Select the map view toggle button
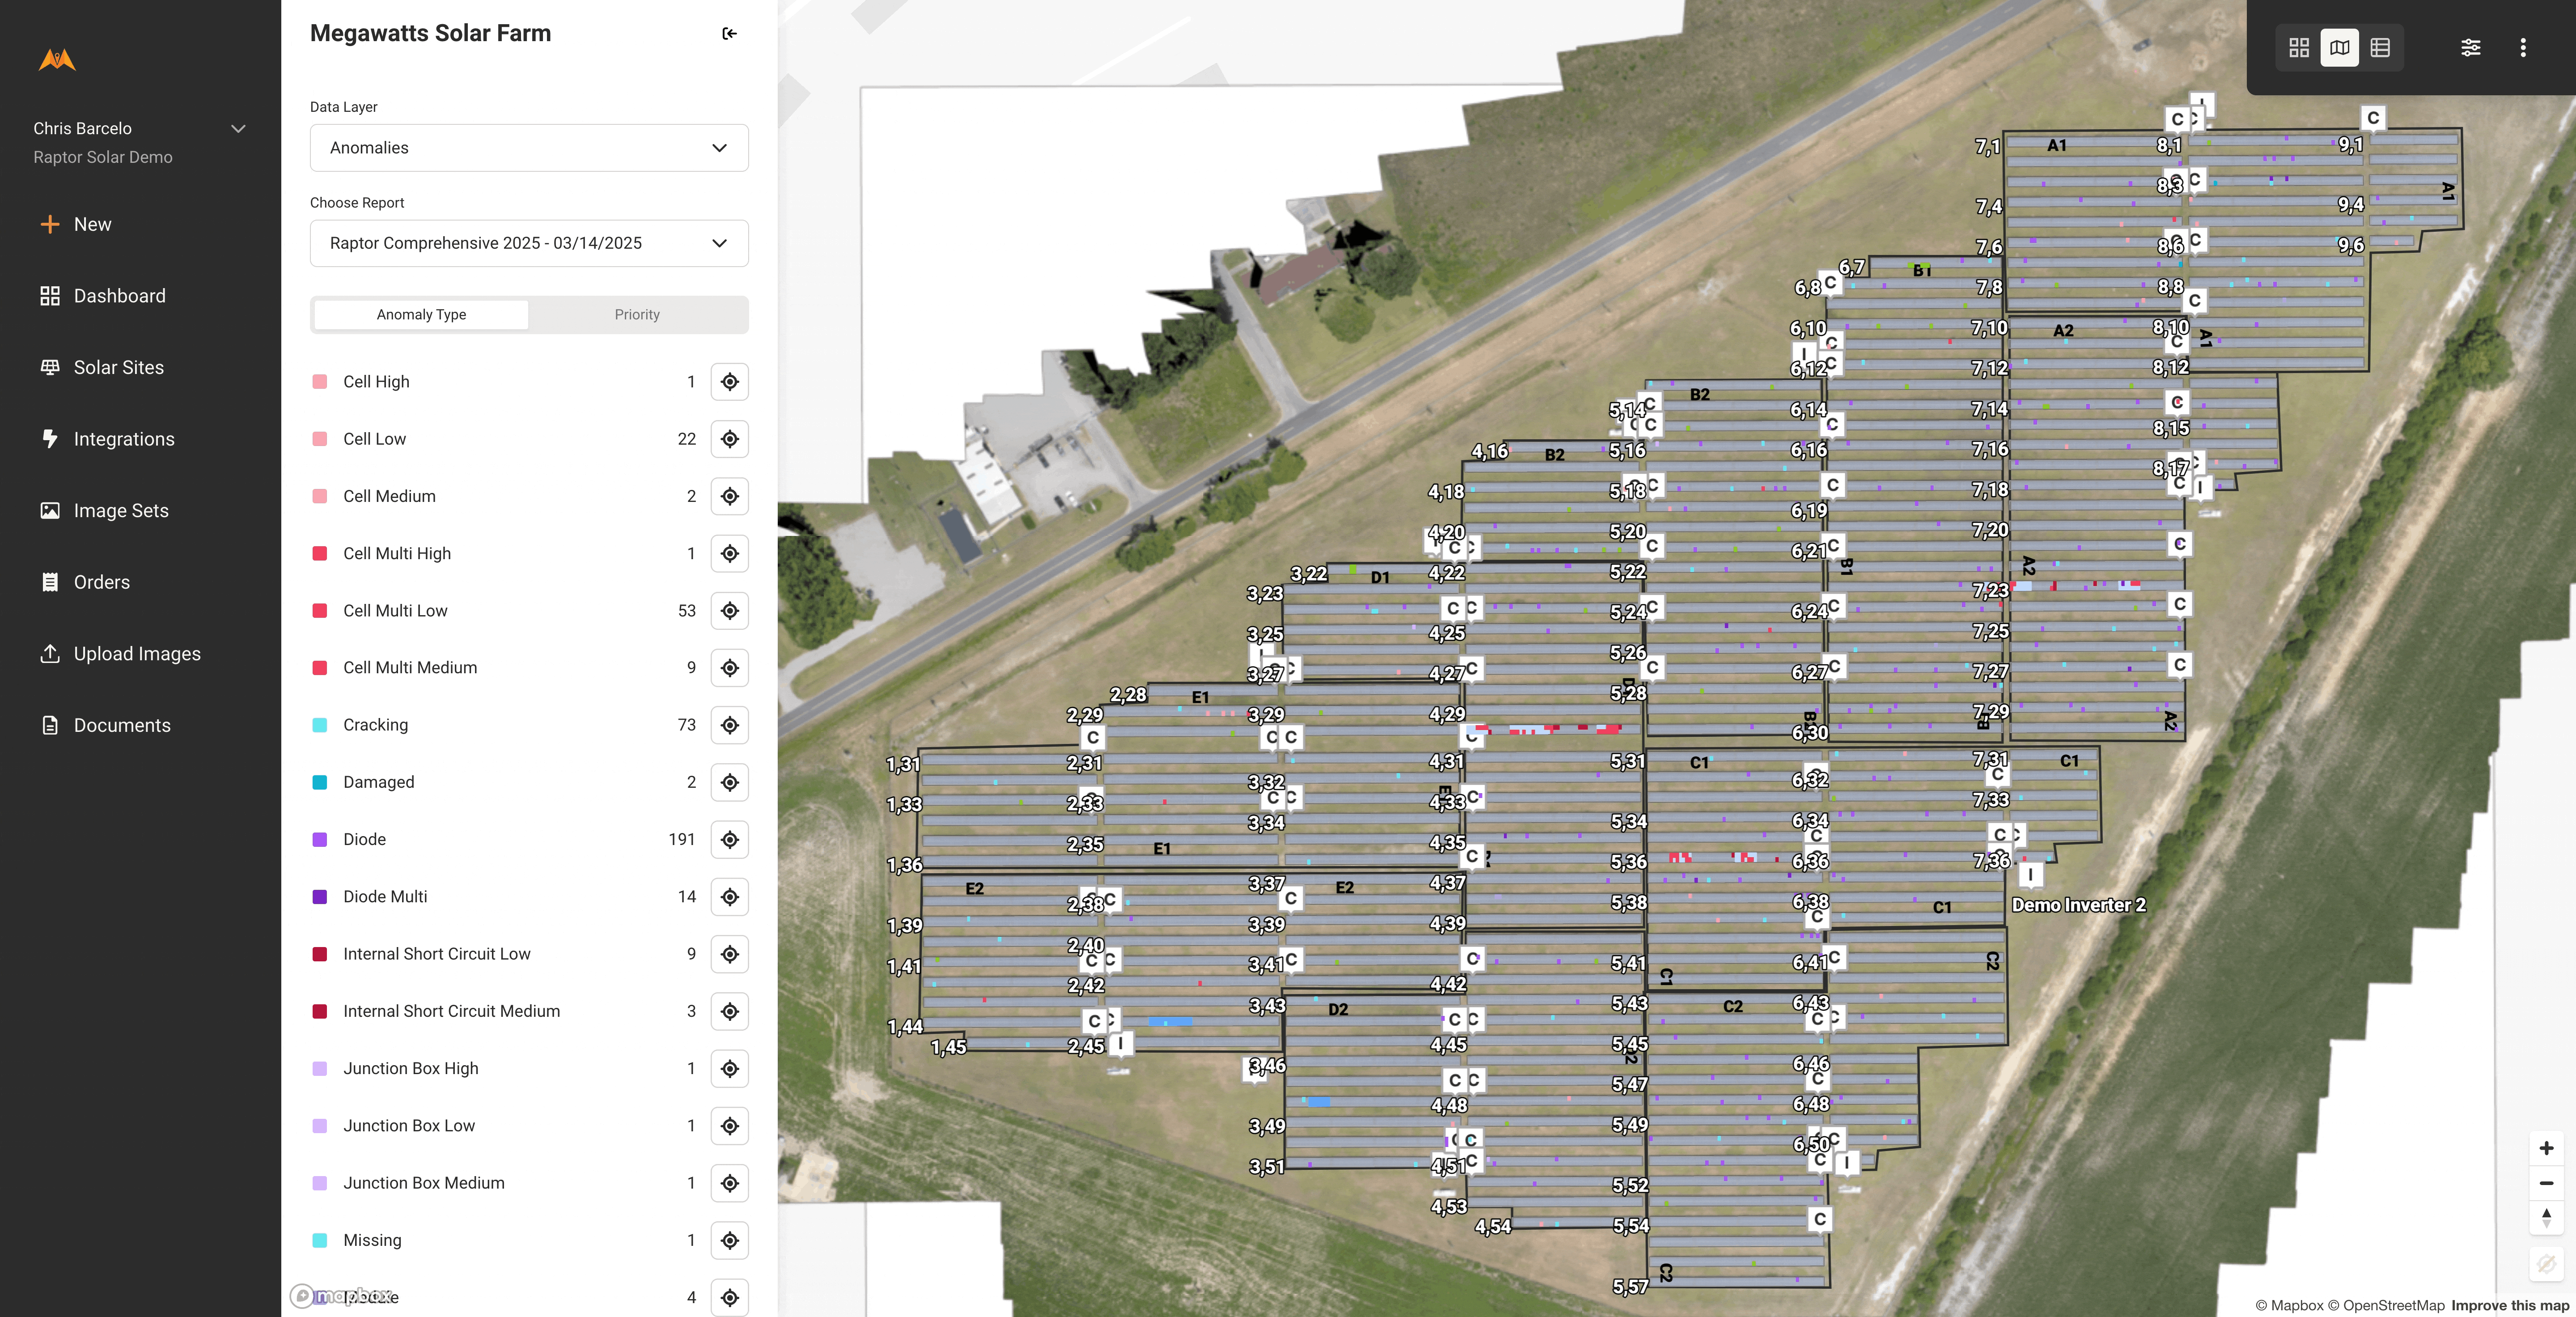 point(2339,48)
